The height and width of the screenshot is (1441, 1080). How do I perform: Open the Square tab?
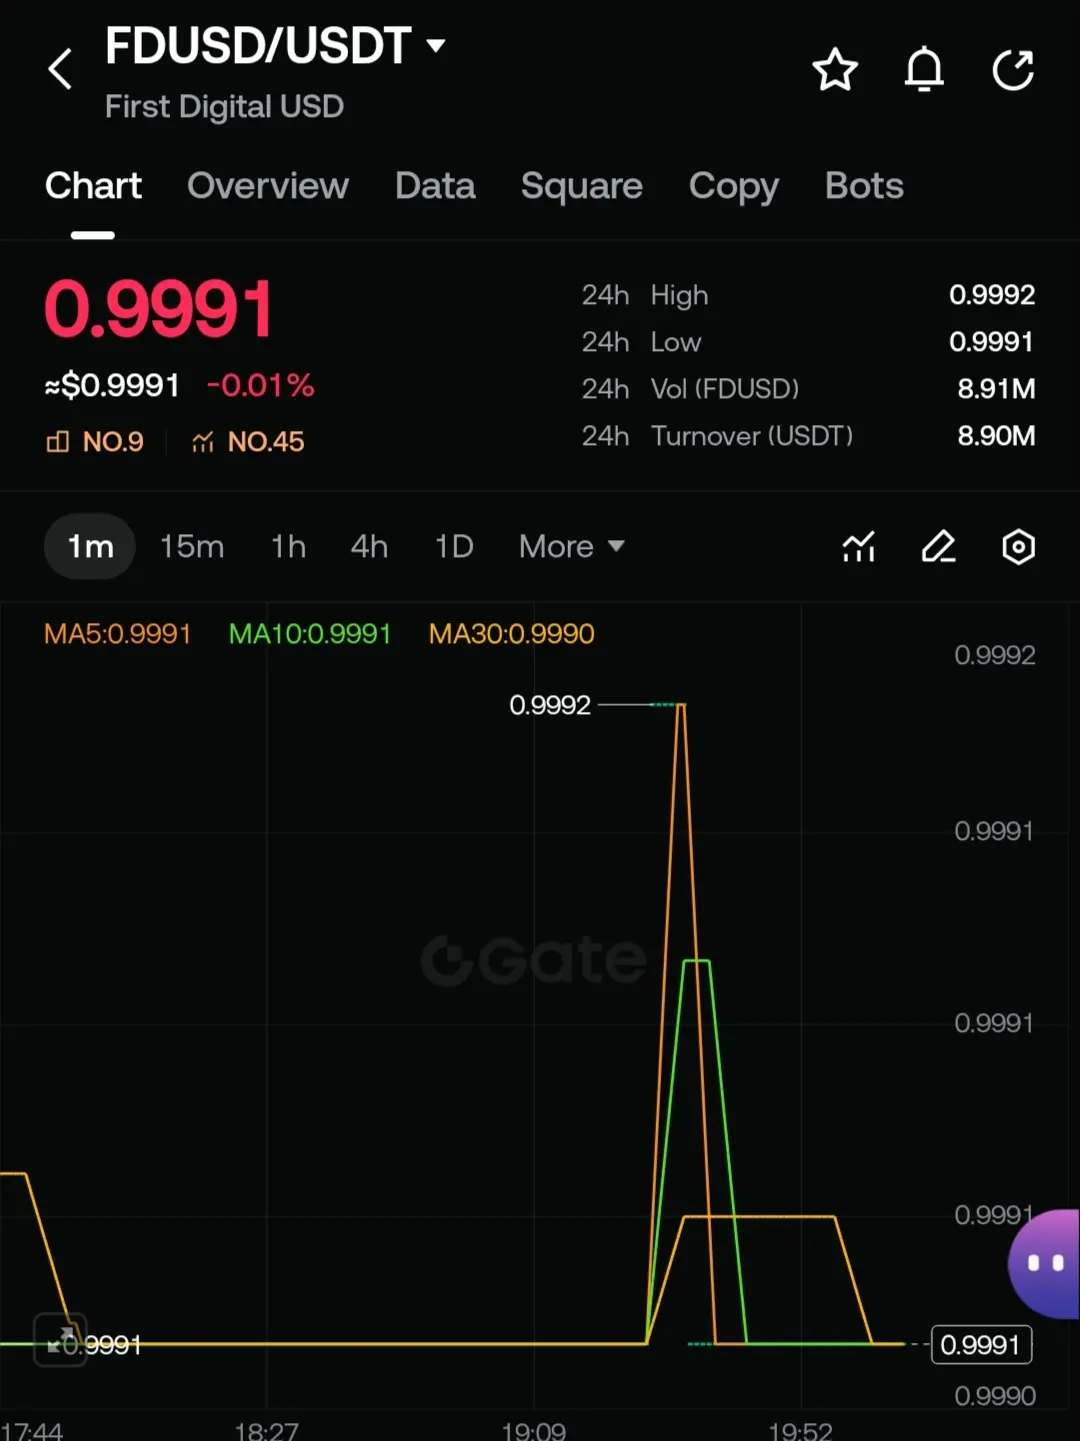[582, 186]
